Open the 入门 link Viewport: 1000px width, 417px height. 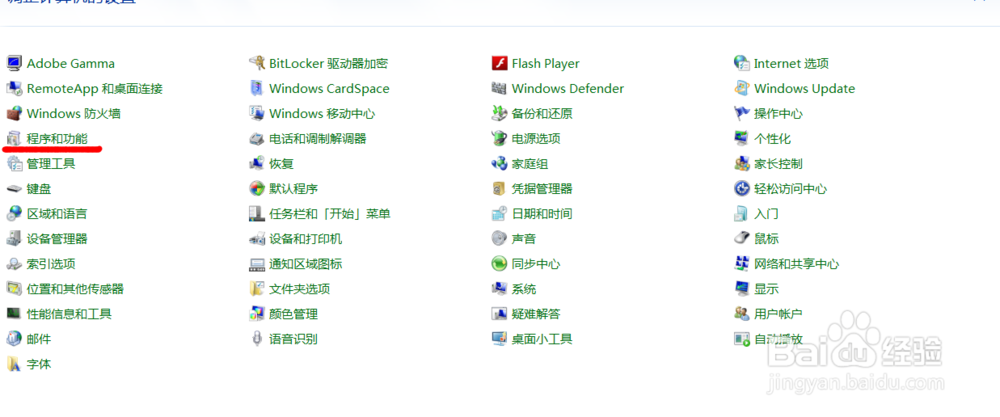766,214
